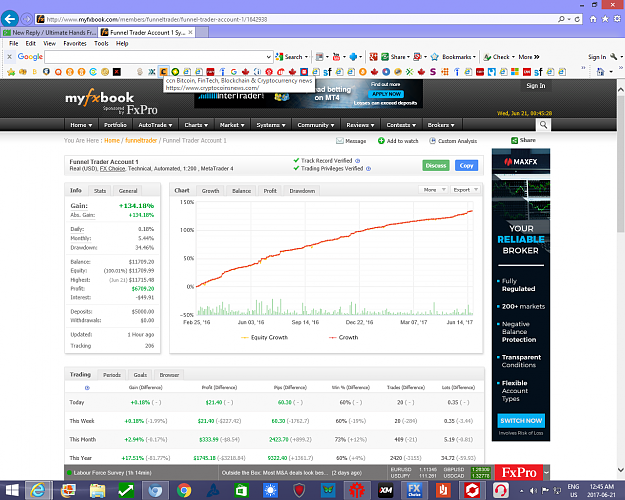Click the browser address bar URL
The height and width of the screenshot is (500, 625).
[x=157, y=19]
